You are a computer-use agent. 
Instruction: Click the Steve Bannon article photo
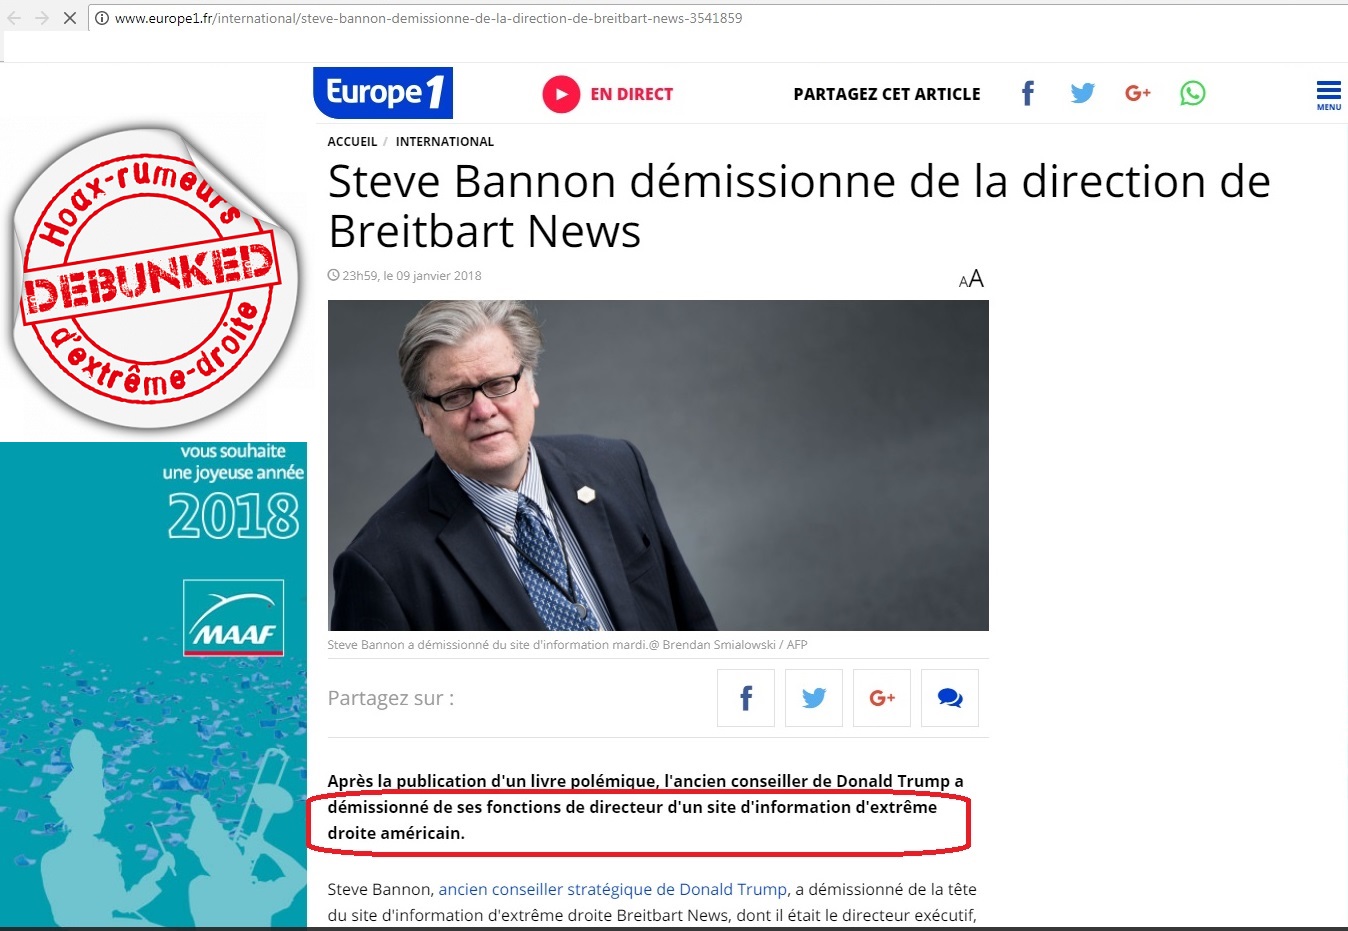[658, 465]
